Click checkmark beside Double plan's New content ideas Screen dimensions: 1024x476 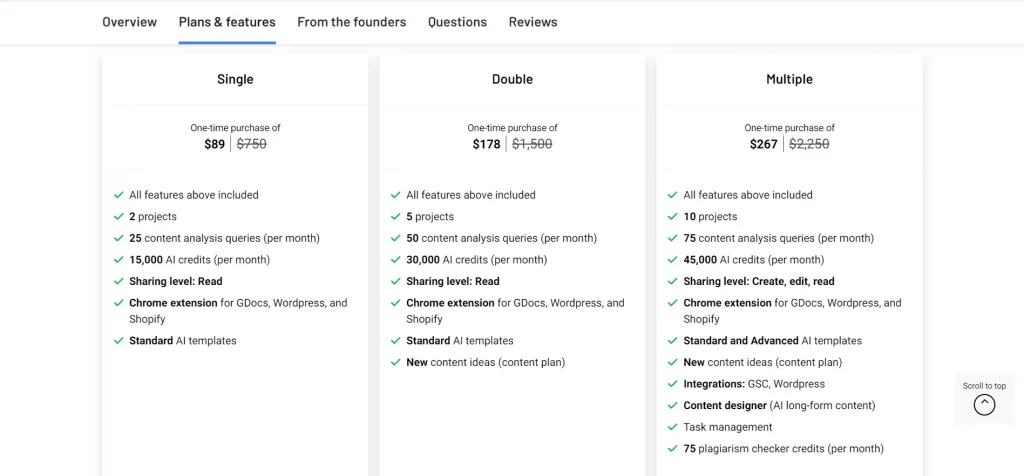click(396, 362)
